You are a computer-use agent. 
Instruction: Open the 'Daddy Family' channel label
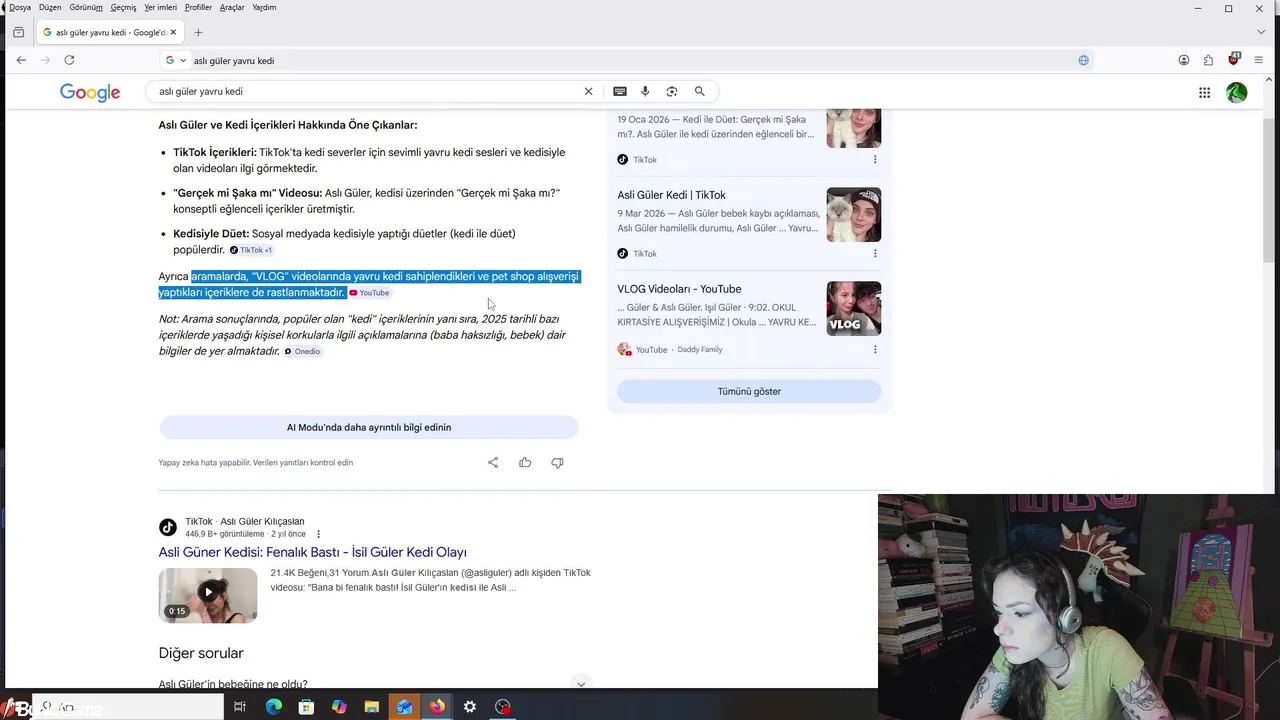click(x=700, y=349)
